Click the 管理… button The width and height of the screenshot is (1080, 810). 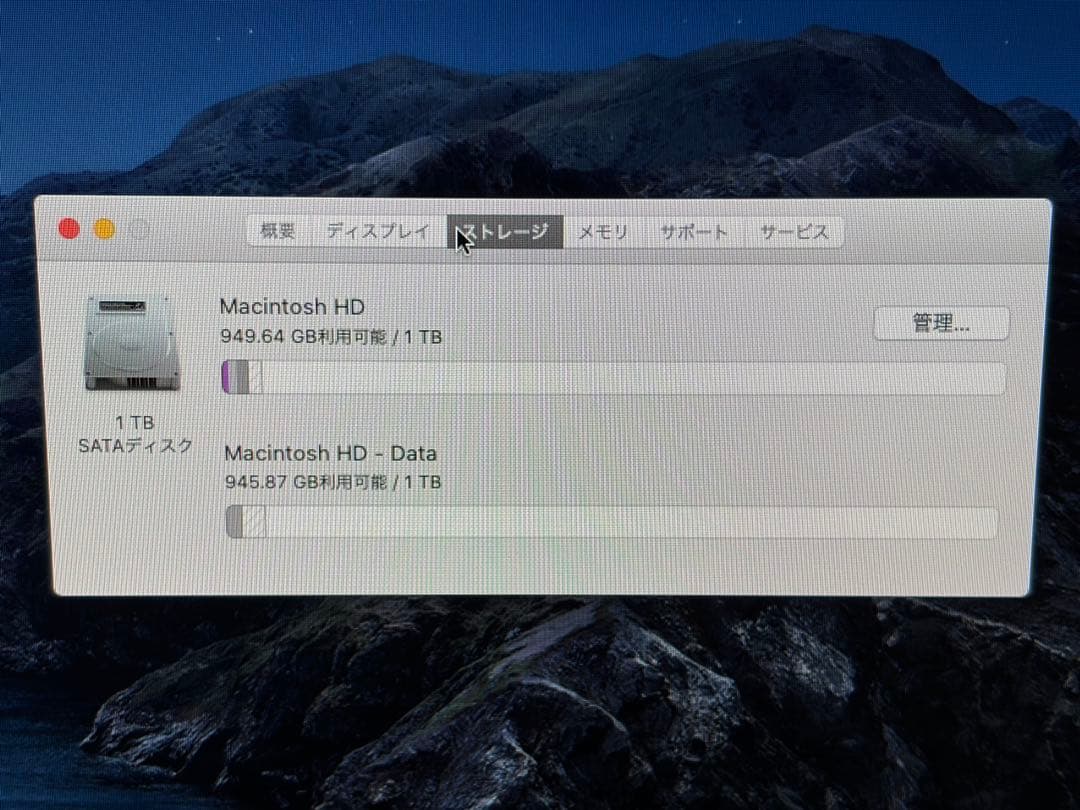941,322
